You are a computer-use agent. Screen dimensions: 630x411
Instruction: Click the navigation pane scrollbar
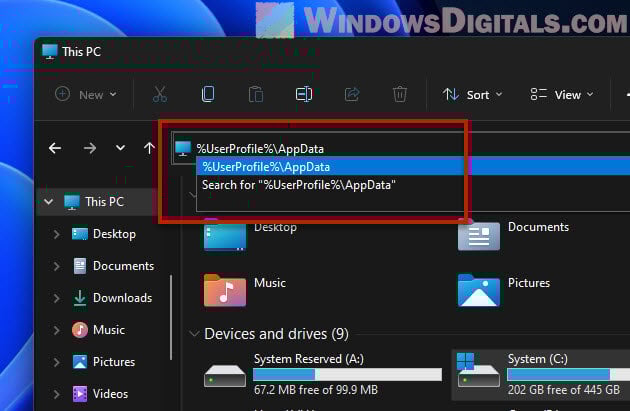tap(171, 317)
